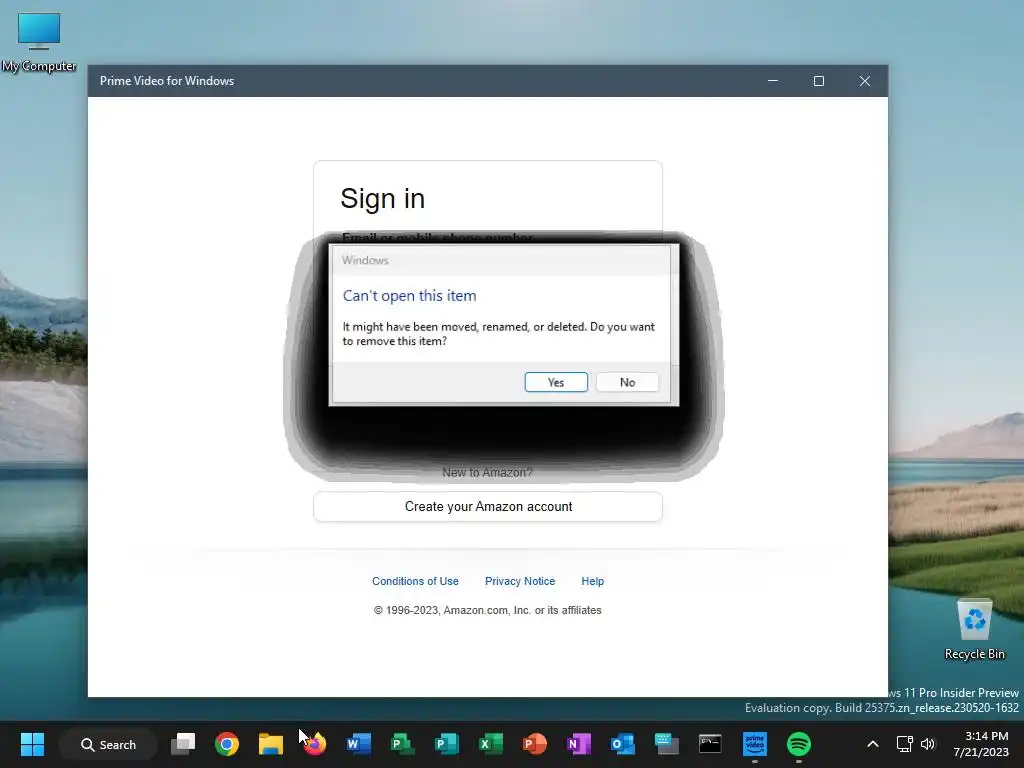Screen dimensions: 1024x768
Task: Open the on-screen keyboard taskbar app
Action: 666,744
